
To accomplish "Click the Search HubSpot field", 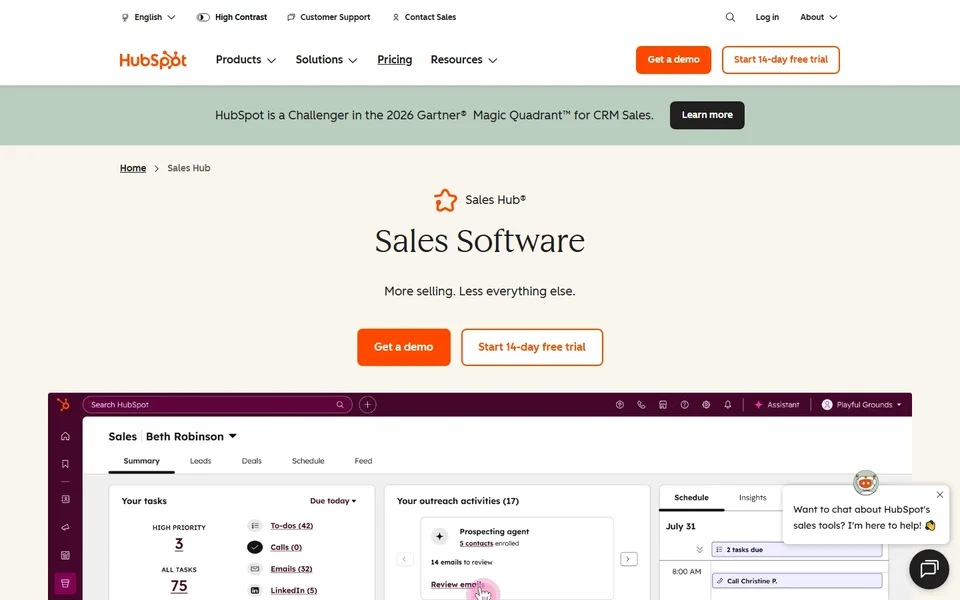I will 217,405.
